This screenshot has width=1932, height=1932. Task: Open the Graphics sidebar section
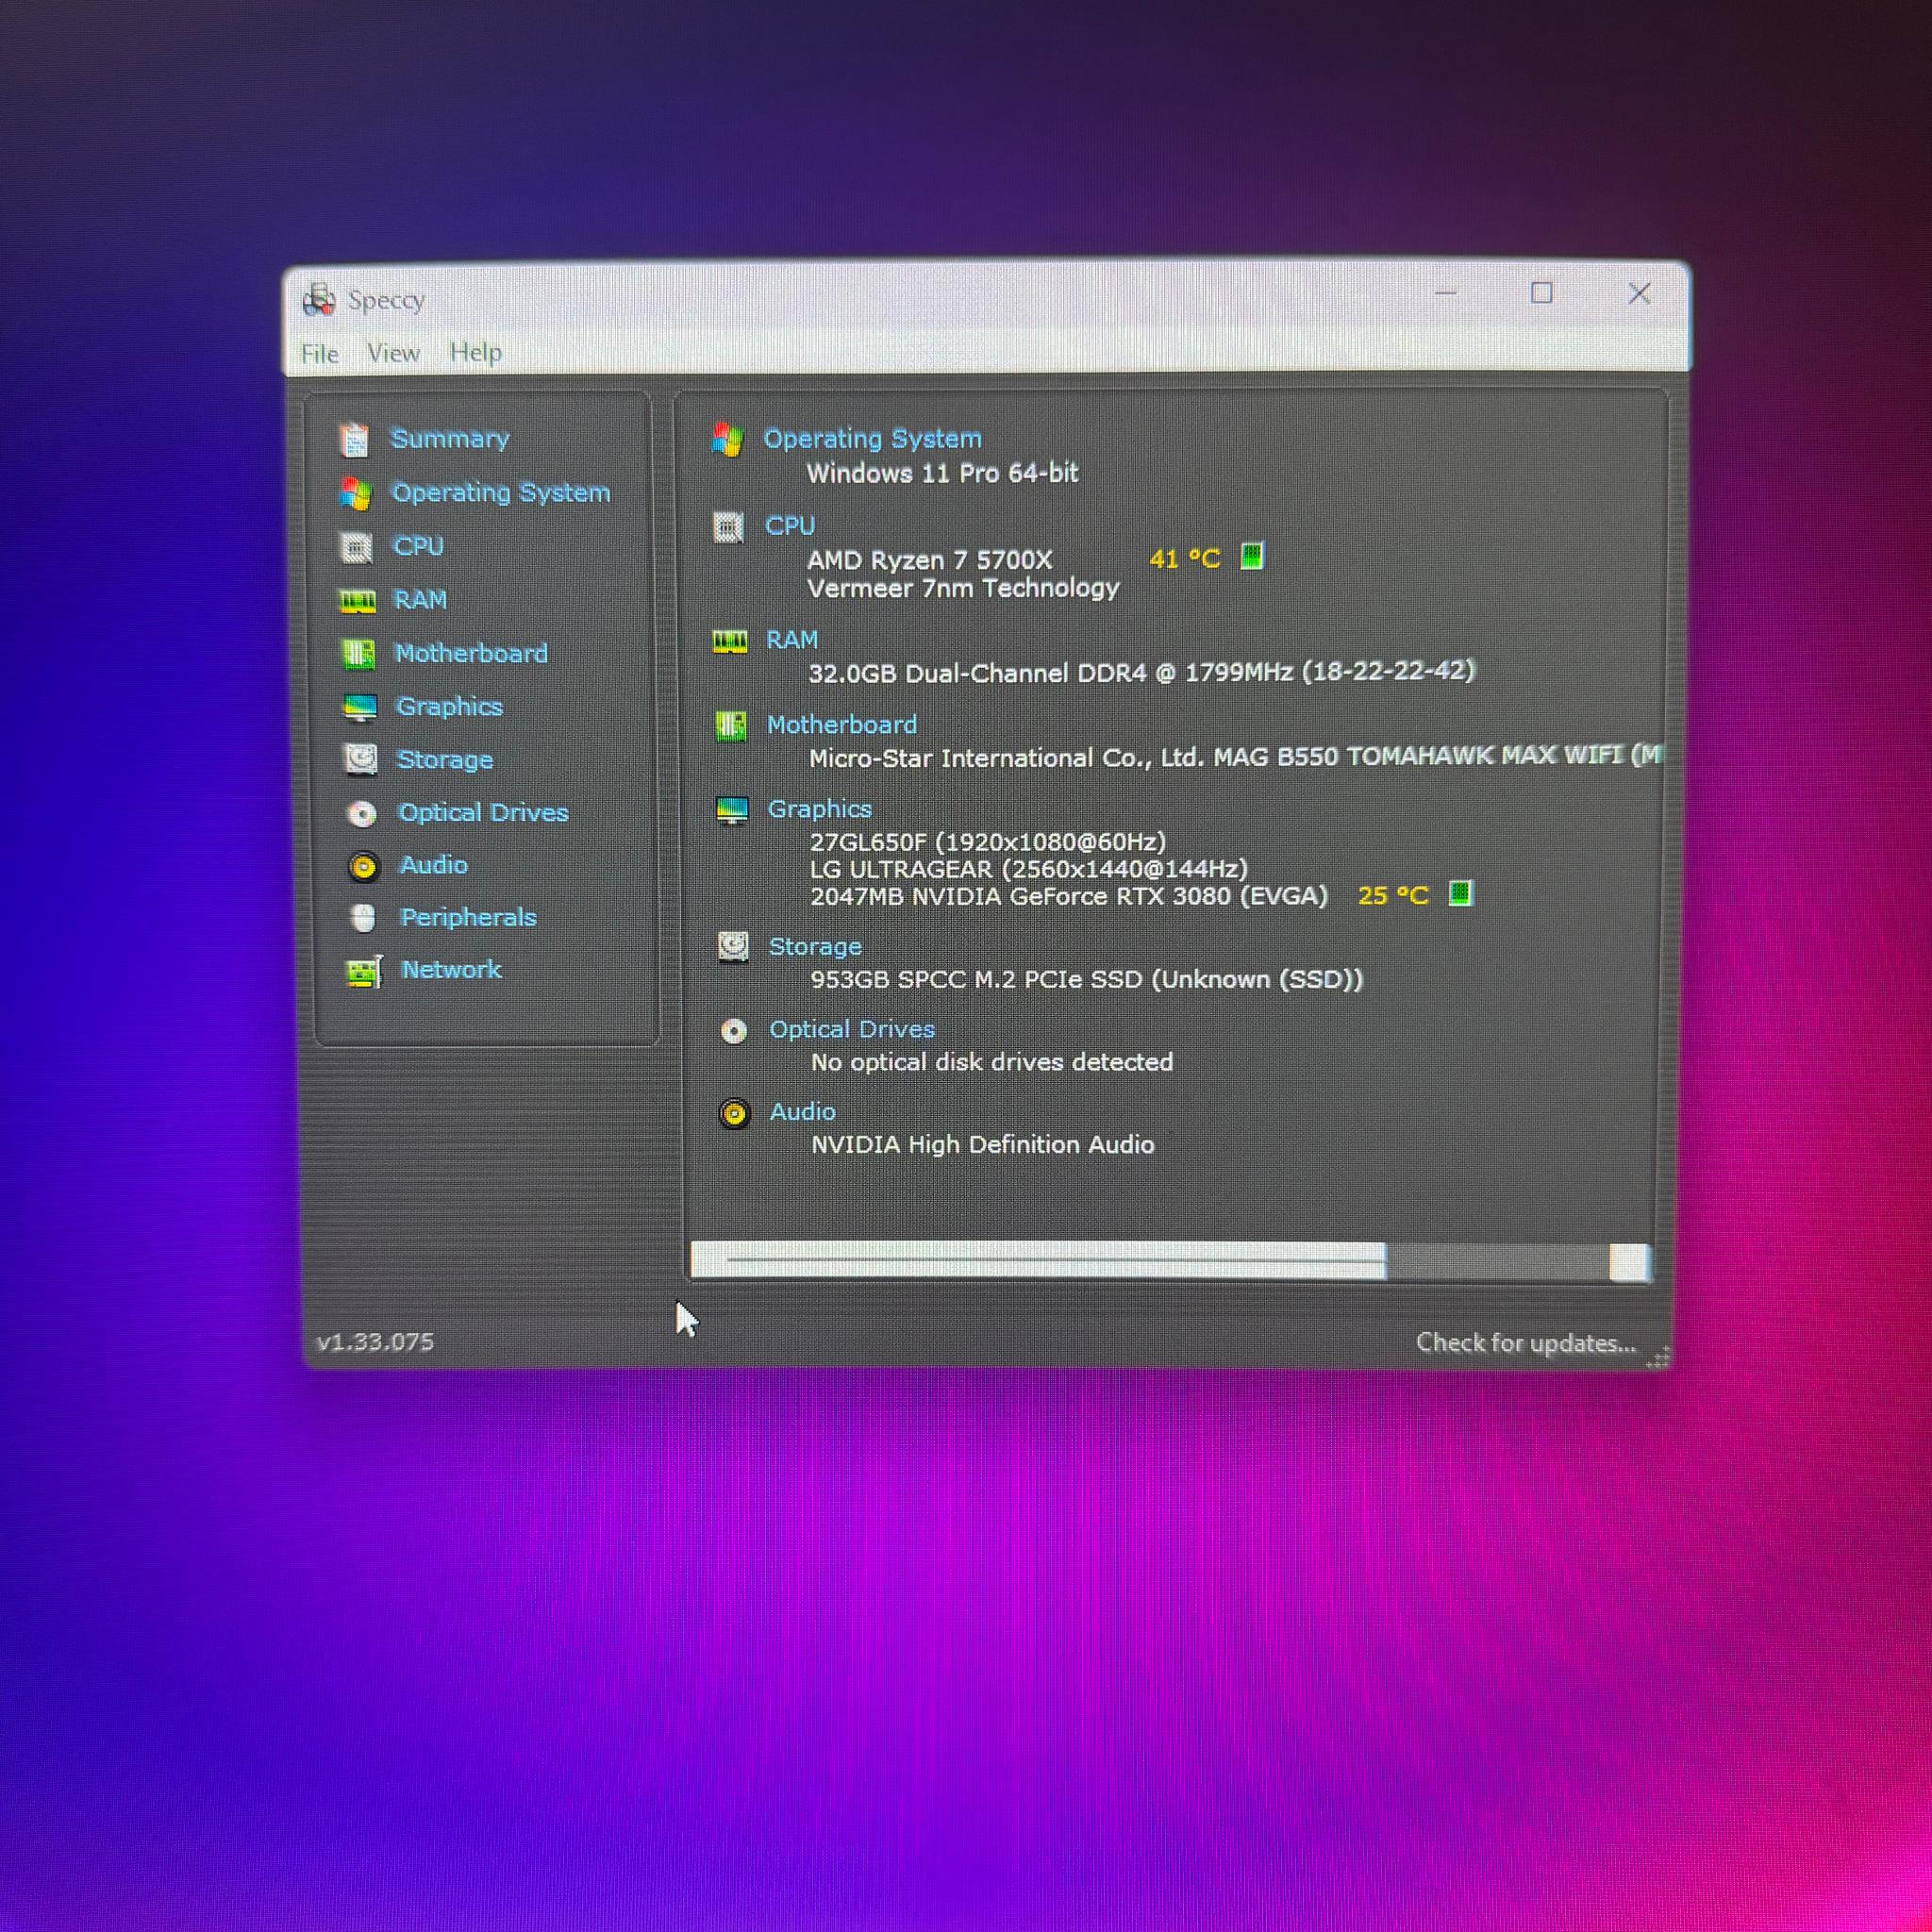450,707
